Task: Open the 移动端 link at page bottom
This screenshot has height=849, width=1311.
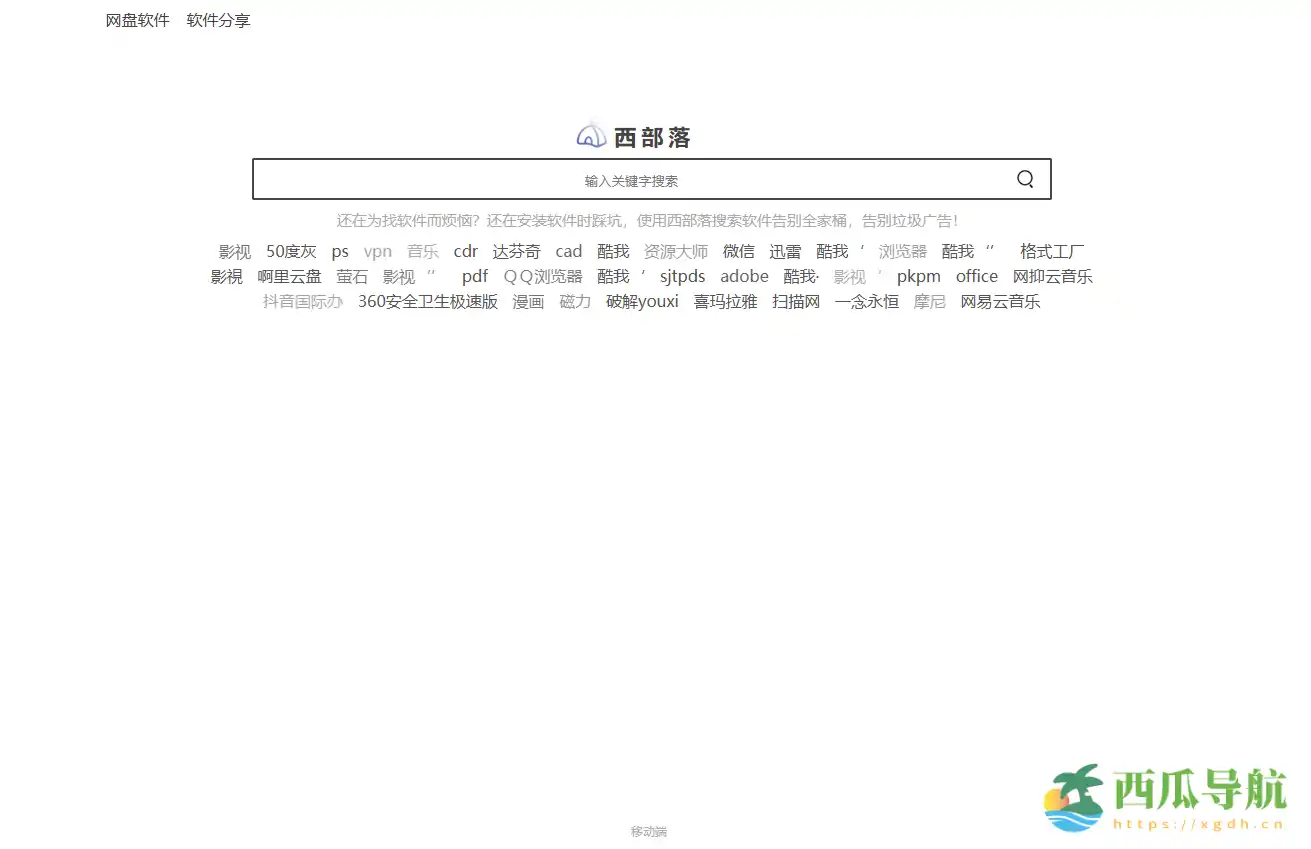Action: click(649, 830)
